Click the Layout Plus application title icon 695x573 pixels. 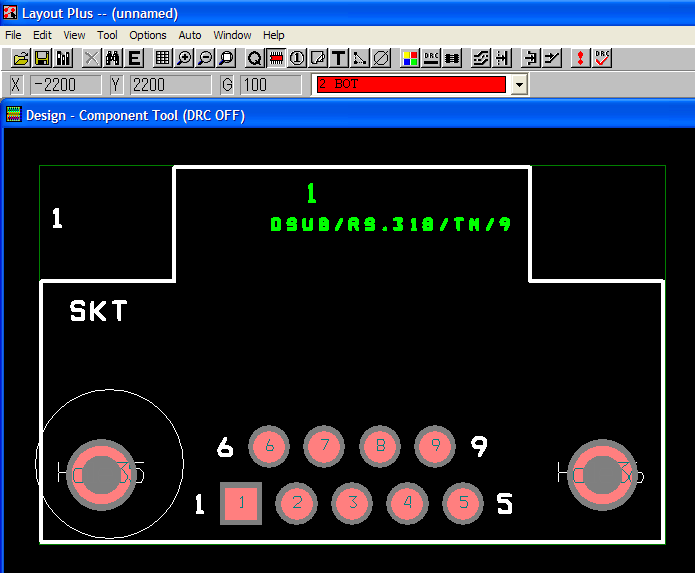click(10, 13)
